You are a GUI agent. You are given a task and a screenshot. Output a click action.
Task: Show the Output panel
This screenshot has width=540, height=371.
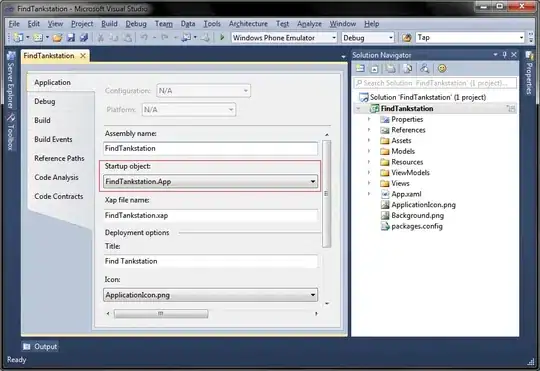click(x=40, y=347)
